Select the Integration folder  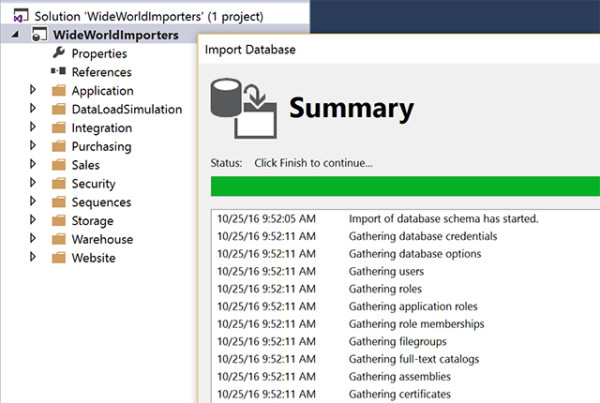pyautogui.click(x=101, y=128)
